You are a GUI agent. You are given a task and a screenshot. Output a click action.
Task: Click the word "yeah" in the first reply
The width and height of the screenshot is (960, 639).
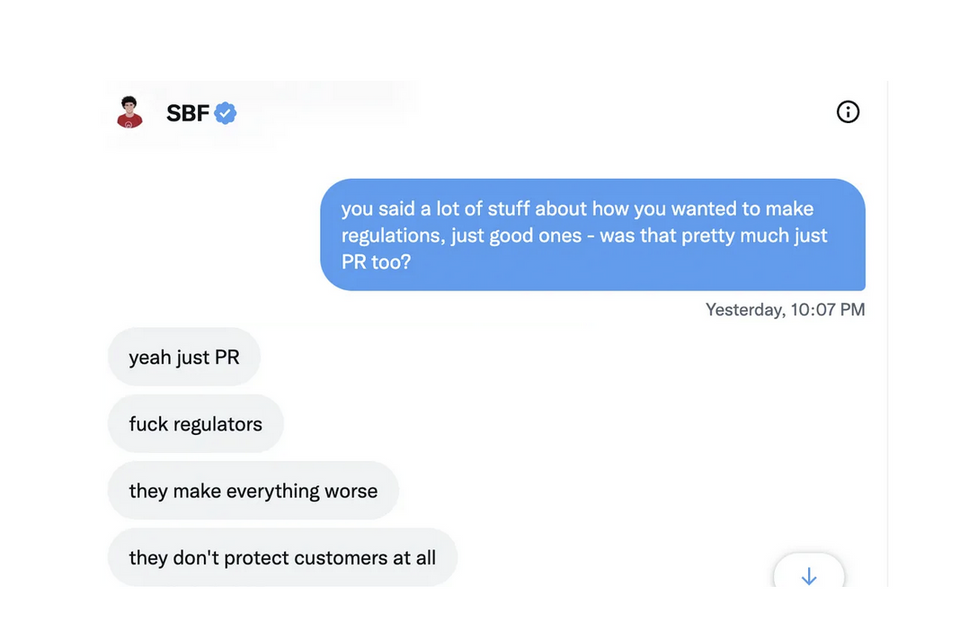(x=150, y=357)
